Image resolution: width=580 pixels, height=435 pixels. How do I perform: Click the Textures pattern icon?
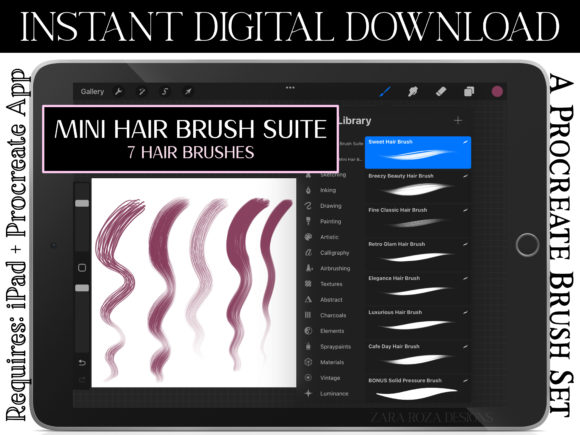click(308, 284)
